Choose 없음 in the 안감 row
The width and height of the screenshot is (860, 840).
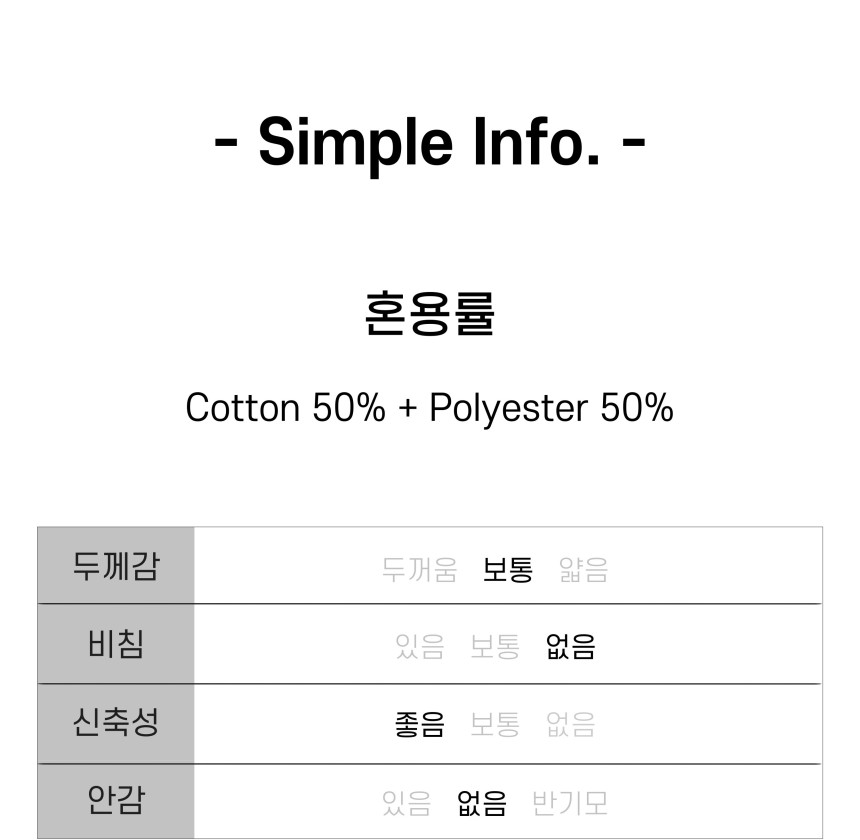(482, 803)
